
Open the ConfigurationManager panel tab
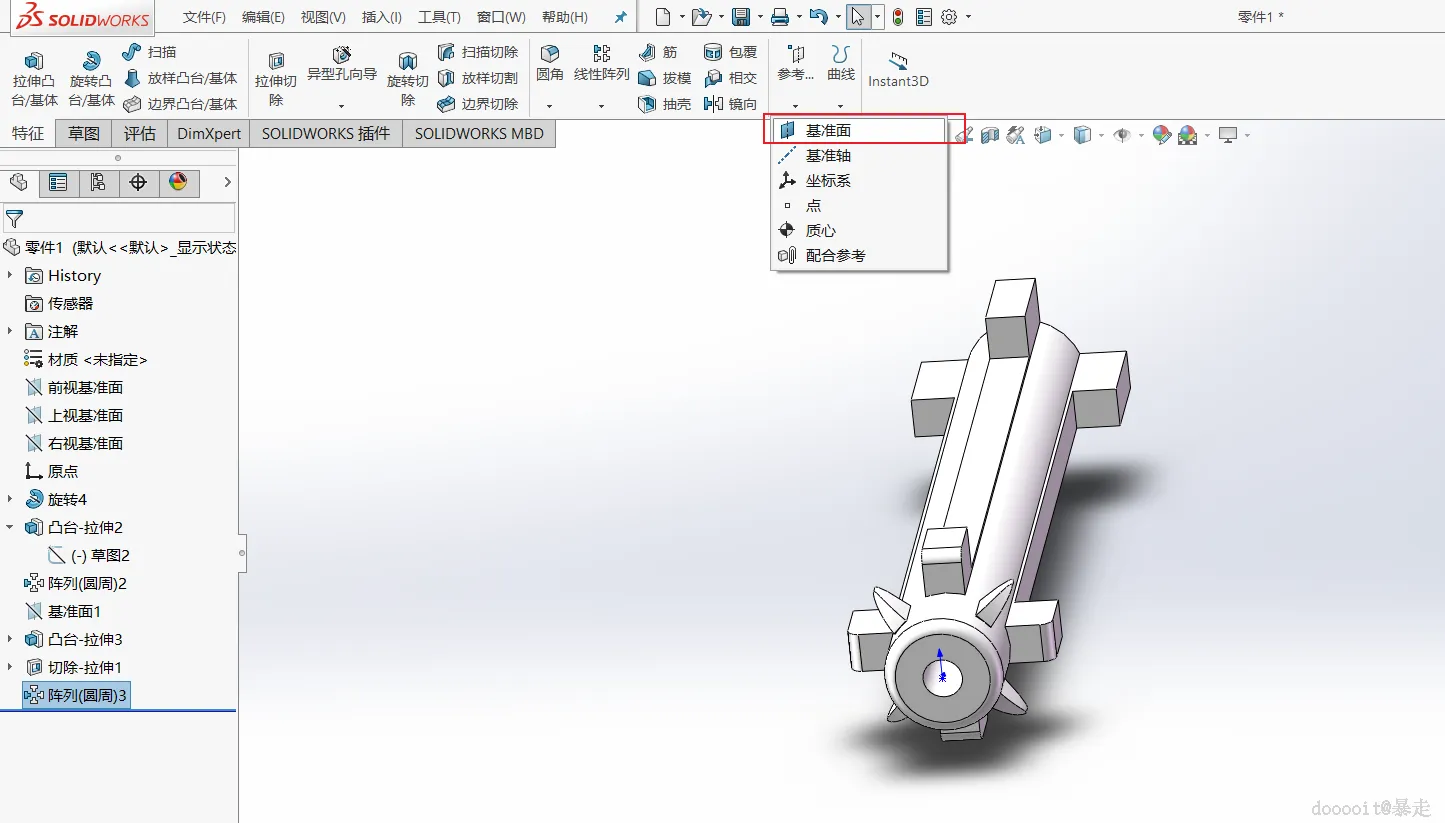(x=98, y=182)
